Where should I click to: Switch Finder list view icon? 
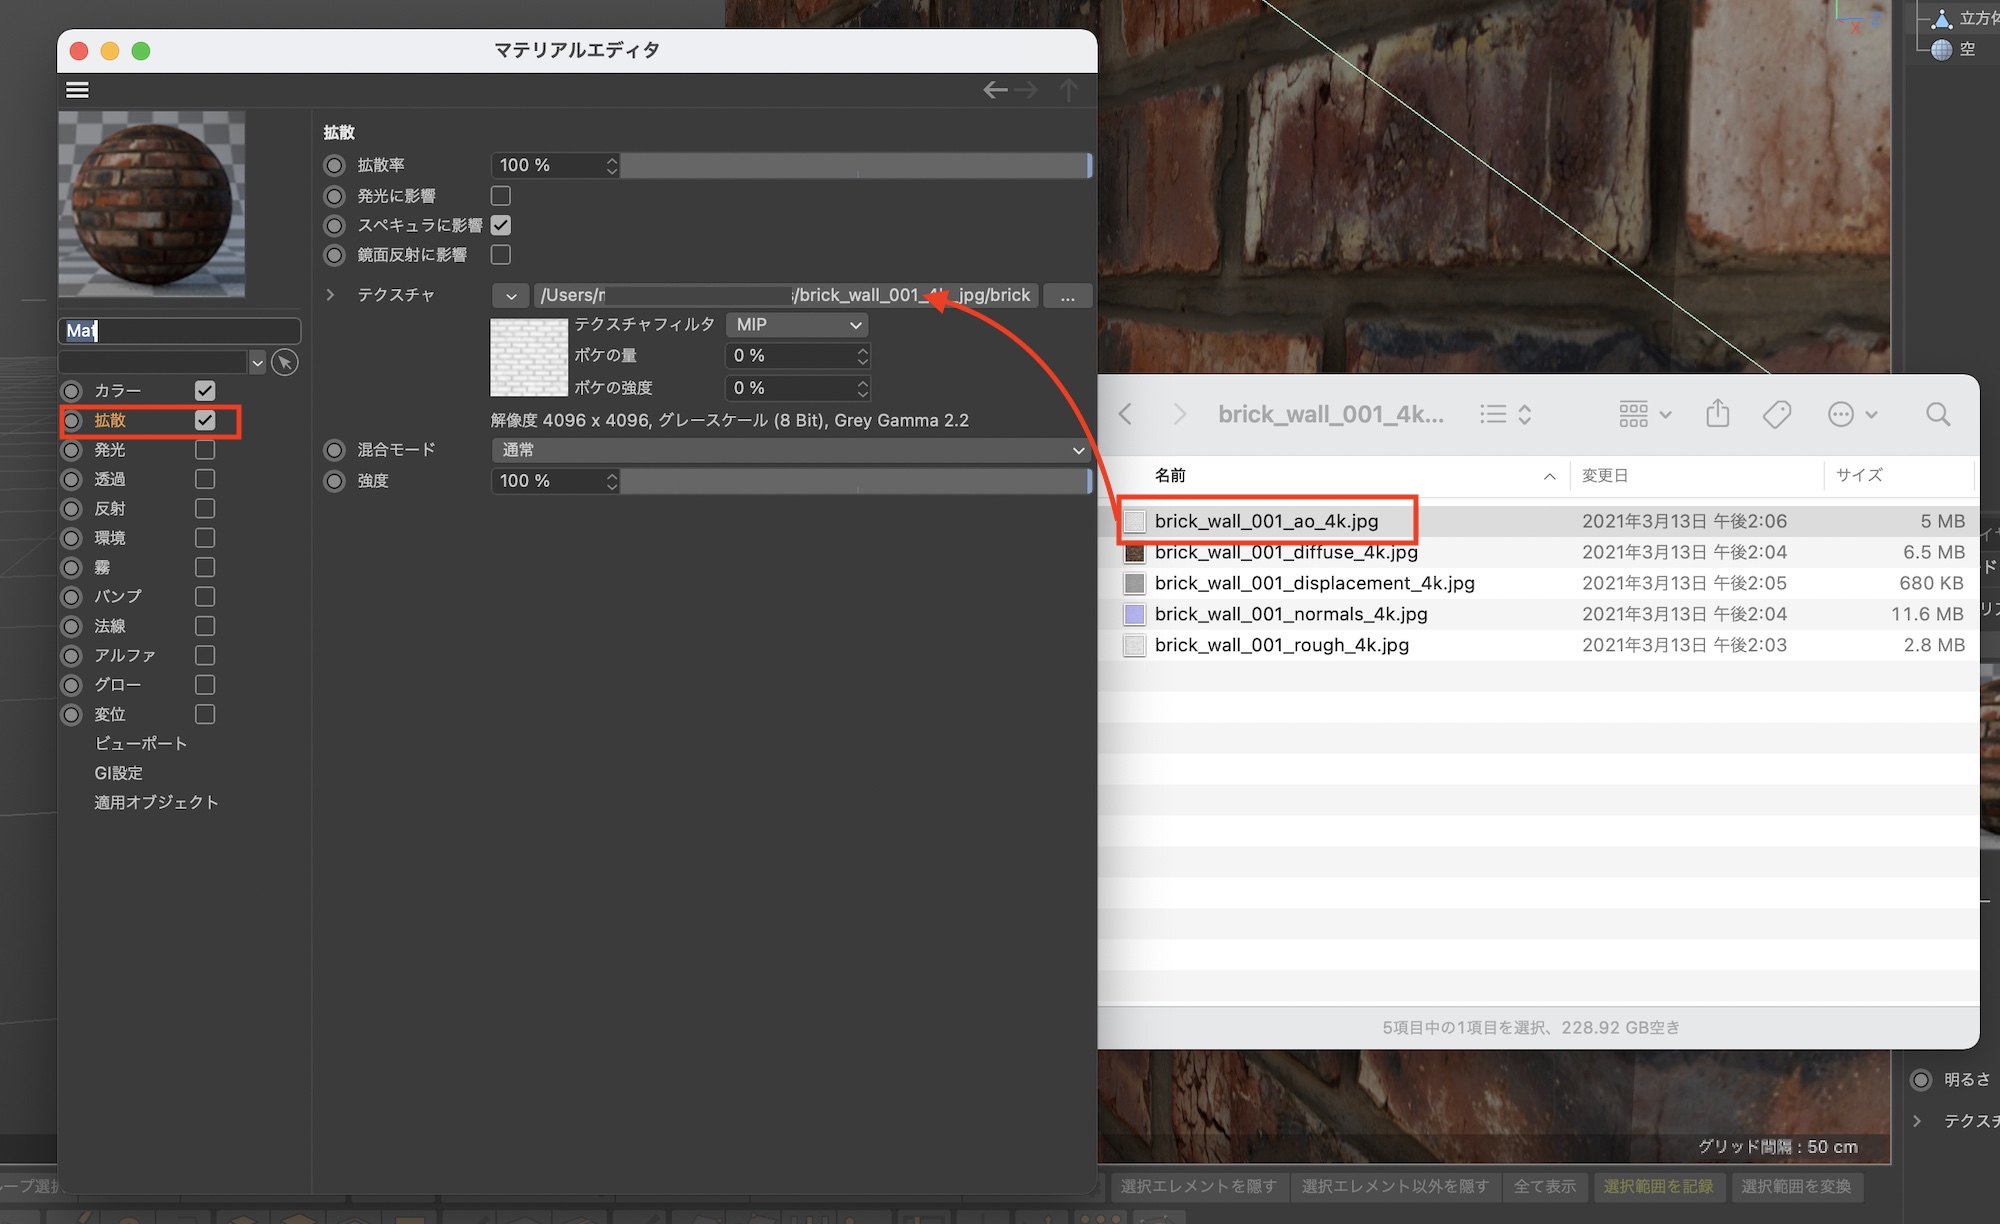pos(1493,414)
